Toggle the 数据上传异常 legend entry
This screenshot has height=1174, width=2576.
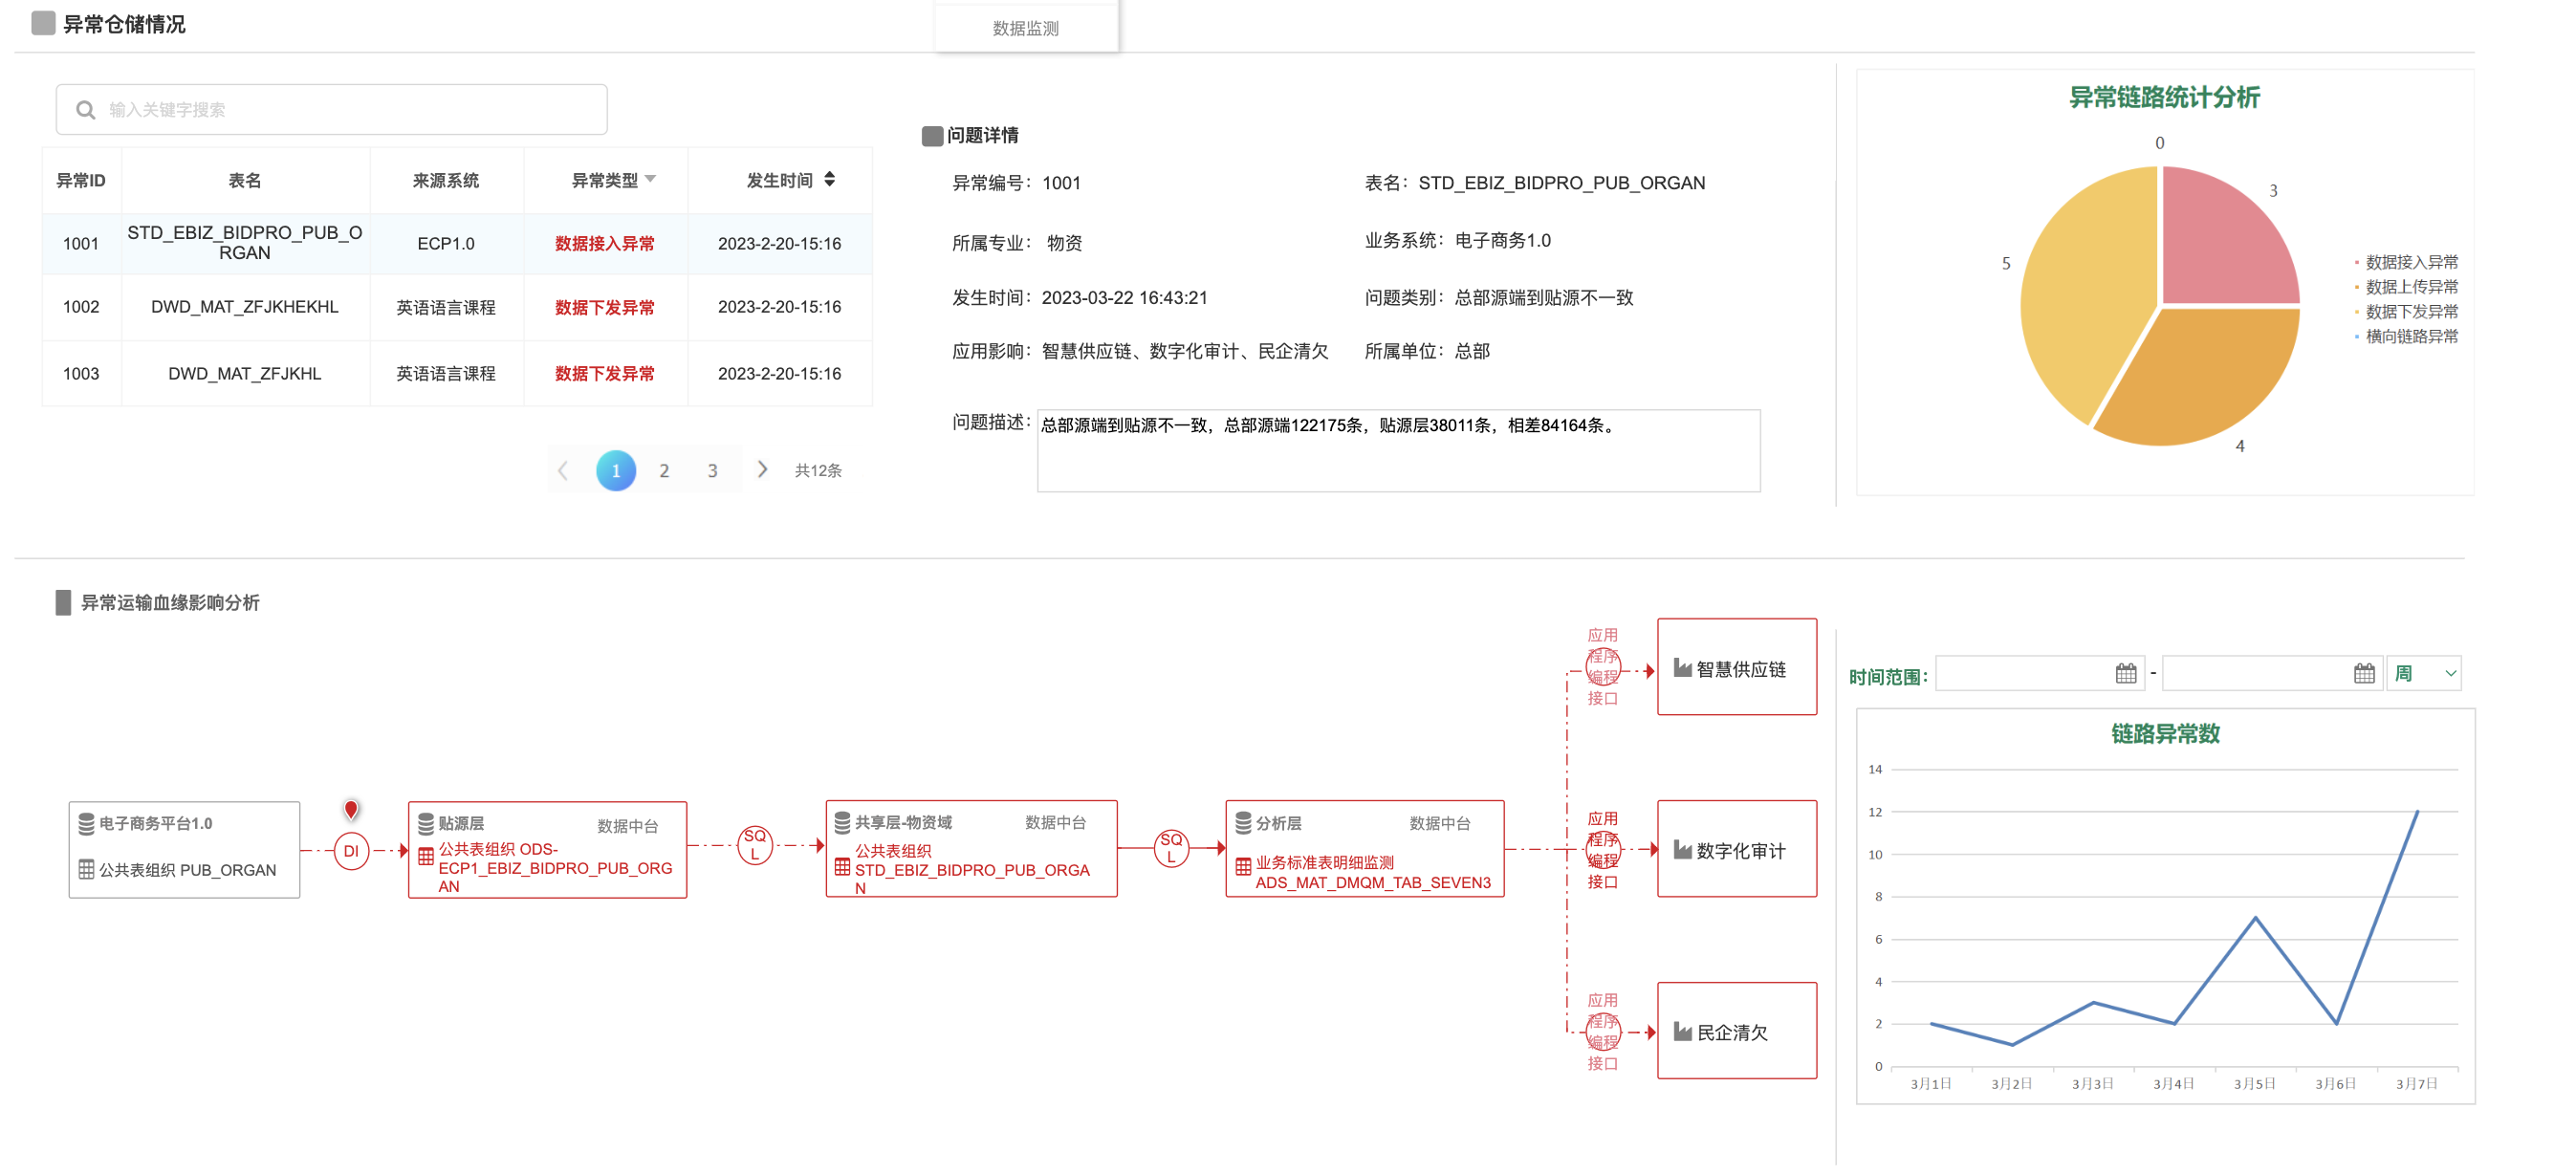[2408, 287]
